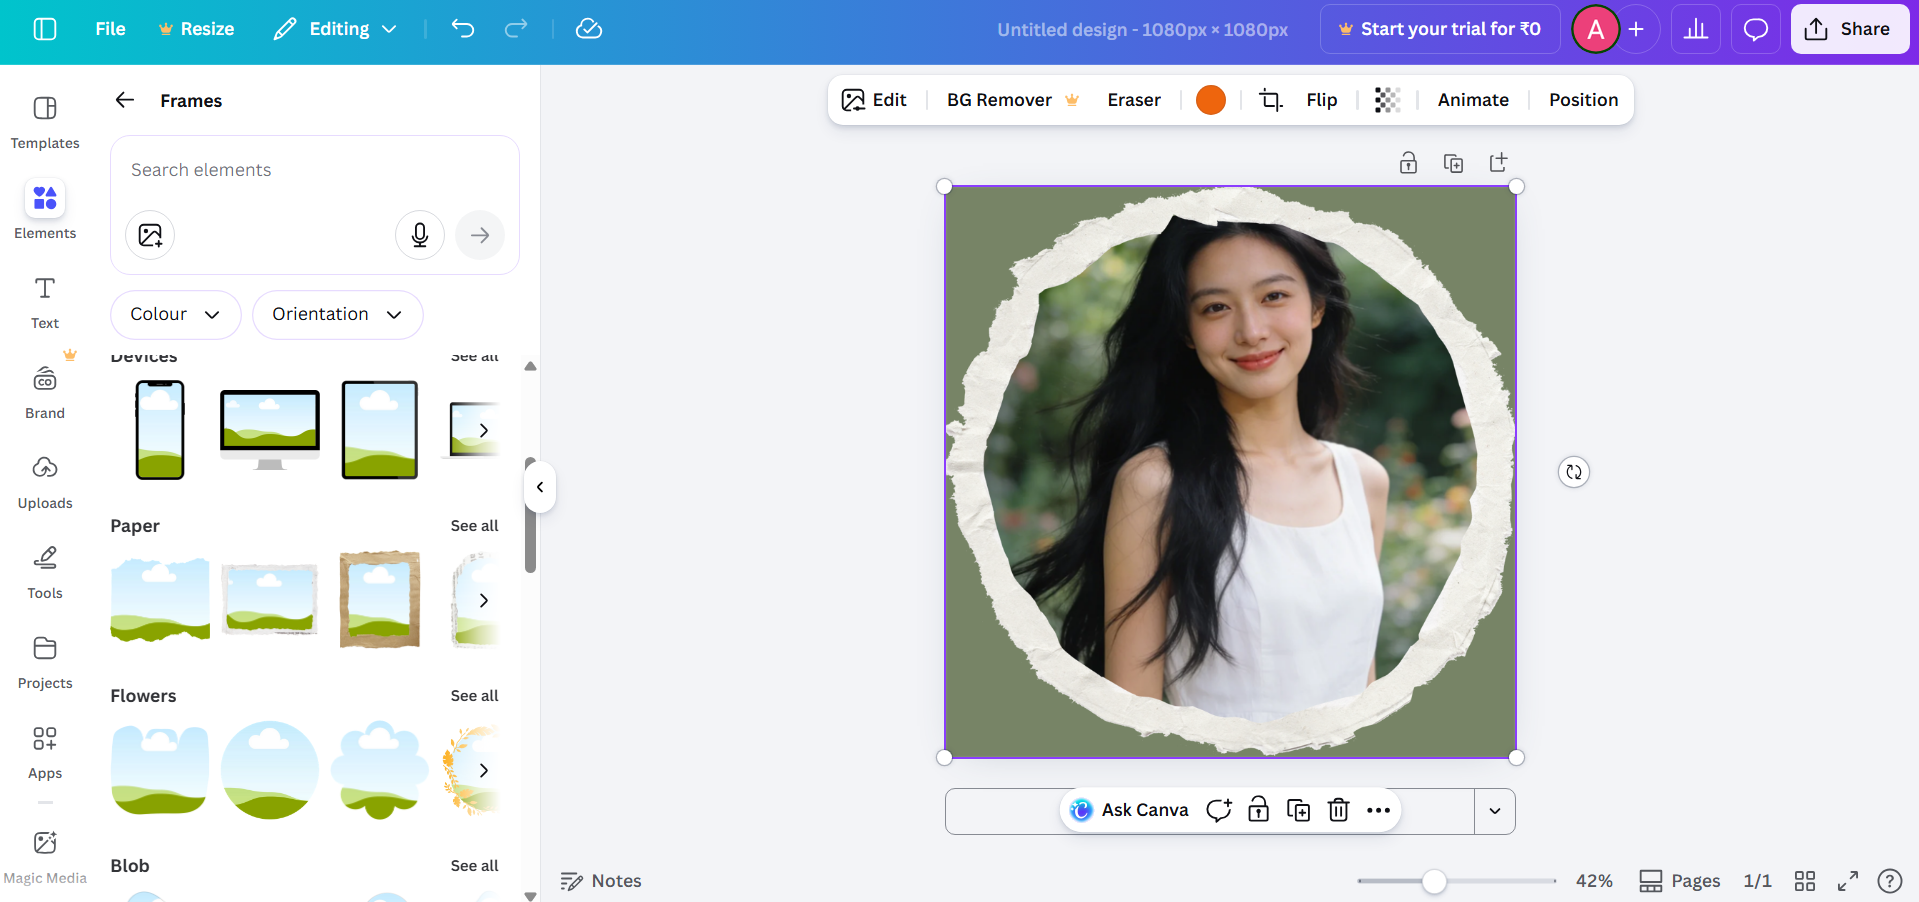Viewport: 1919px width, 902px height.
Task: Start voice search with microphone icon
Action: click(420, 235)
